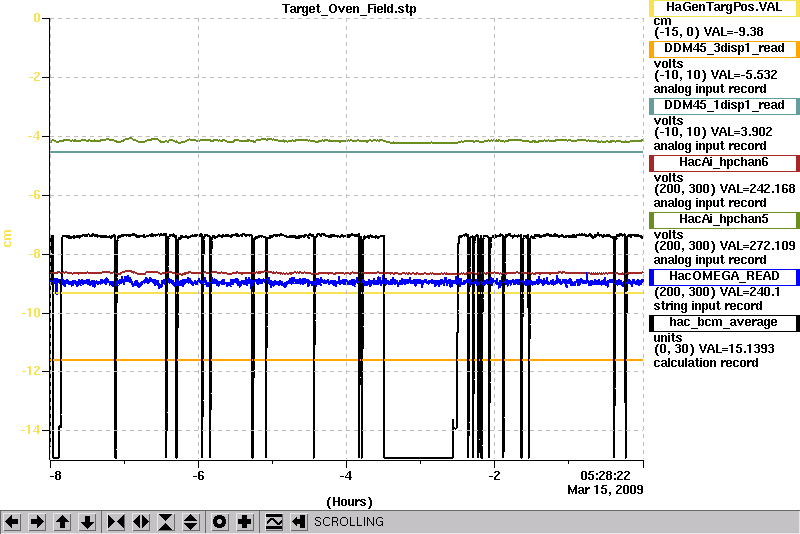Click the -8 tick label on the time axis

tap(55, 476)
